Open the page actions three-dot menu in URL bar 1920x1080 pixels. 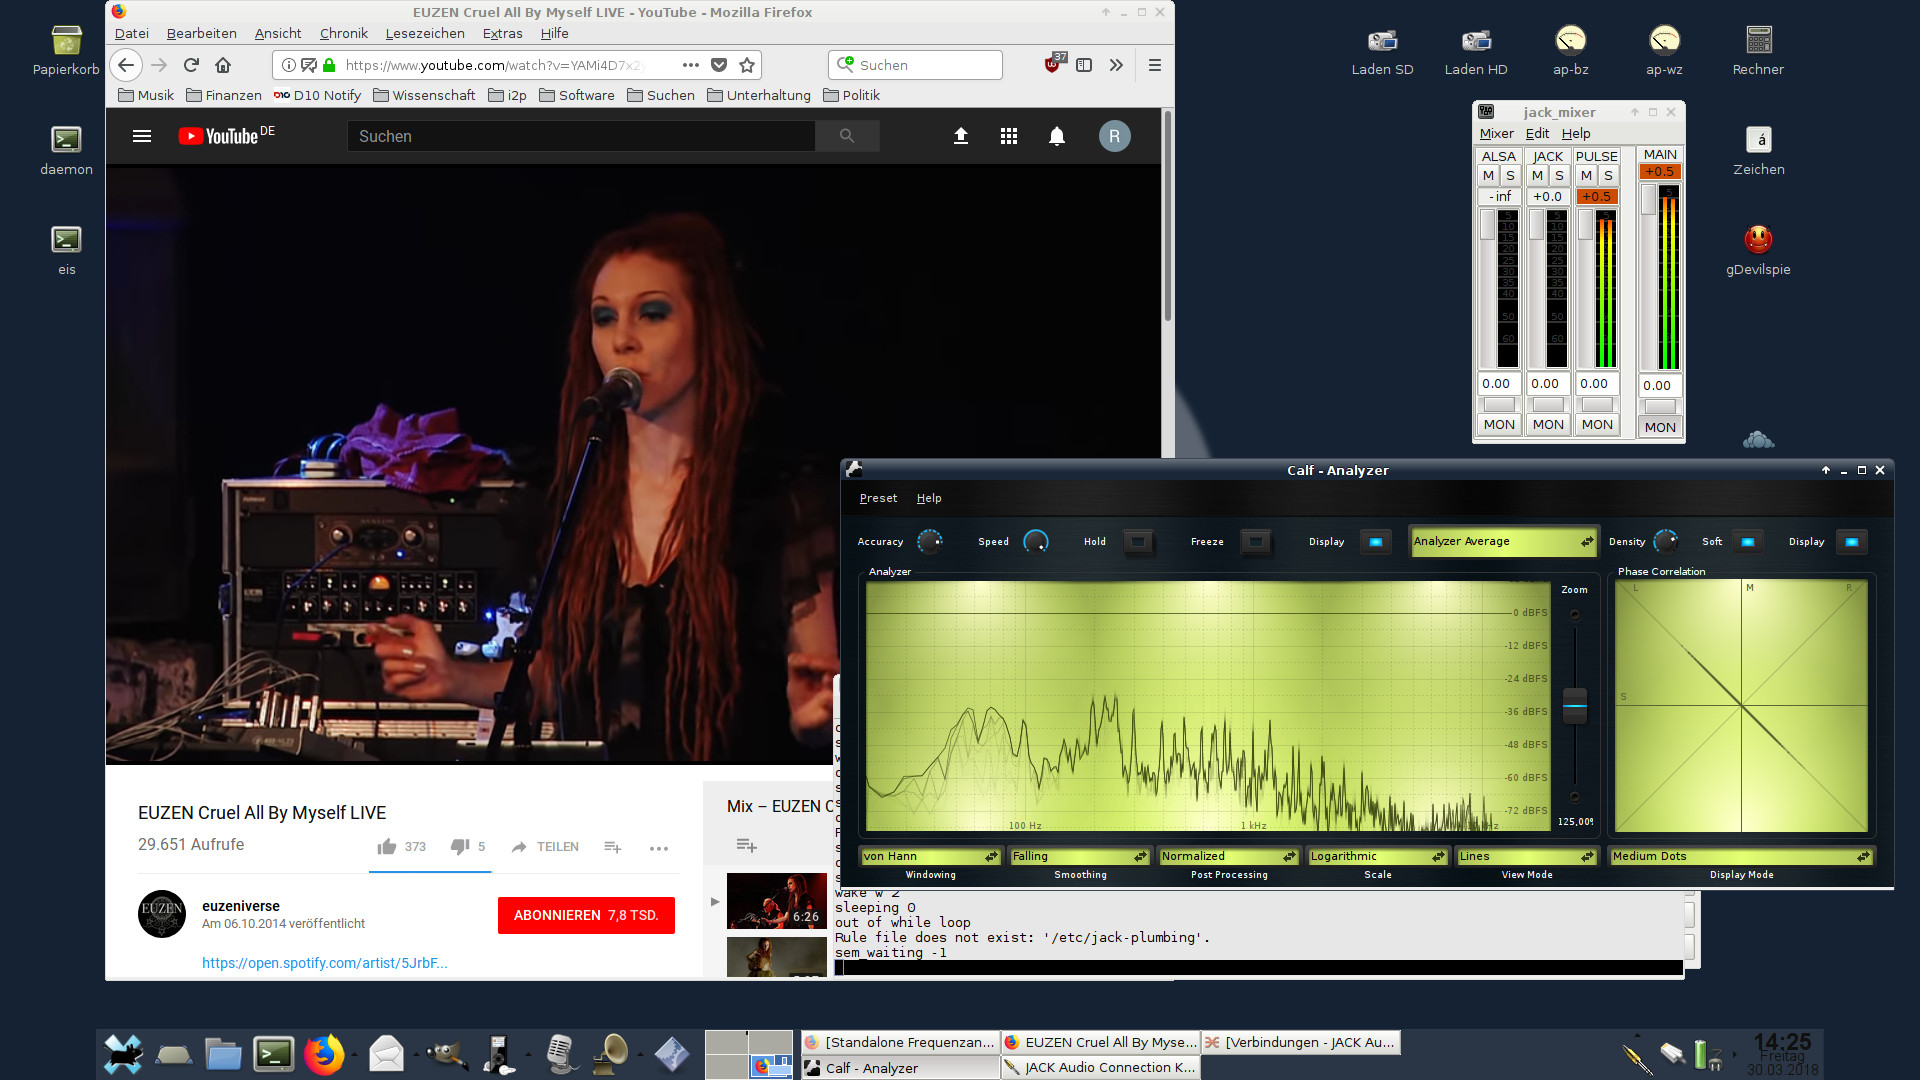click(691, 65)
